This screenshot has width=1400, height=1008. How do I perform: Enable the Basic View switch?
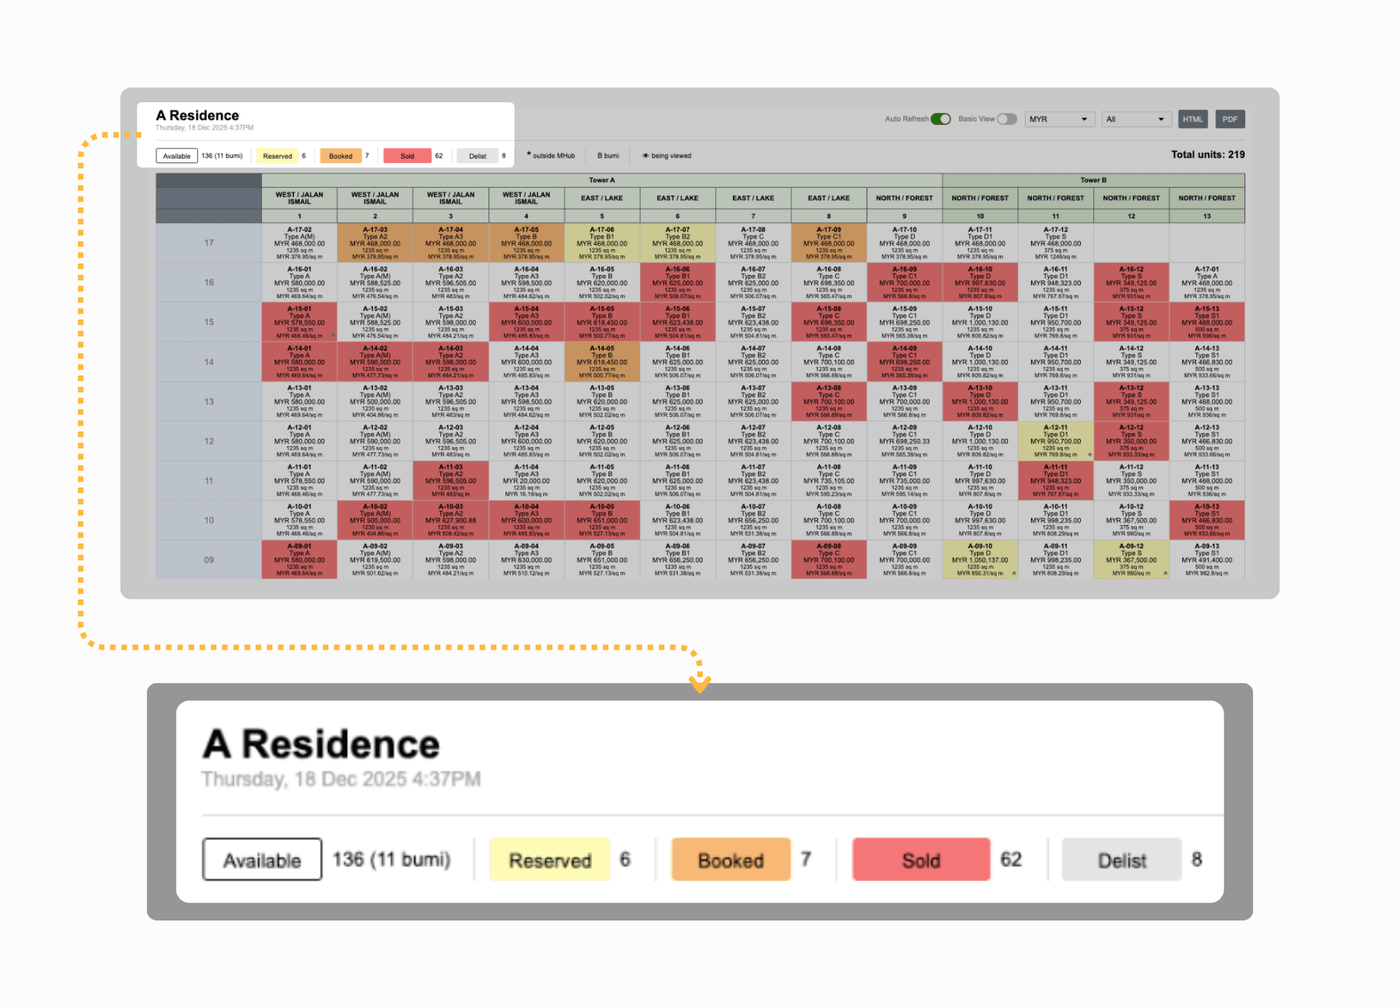pyautogui.click(x=1007, y=119)
